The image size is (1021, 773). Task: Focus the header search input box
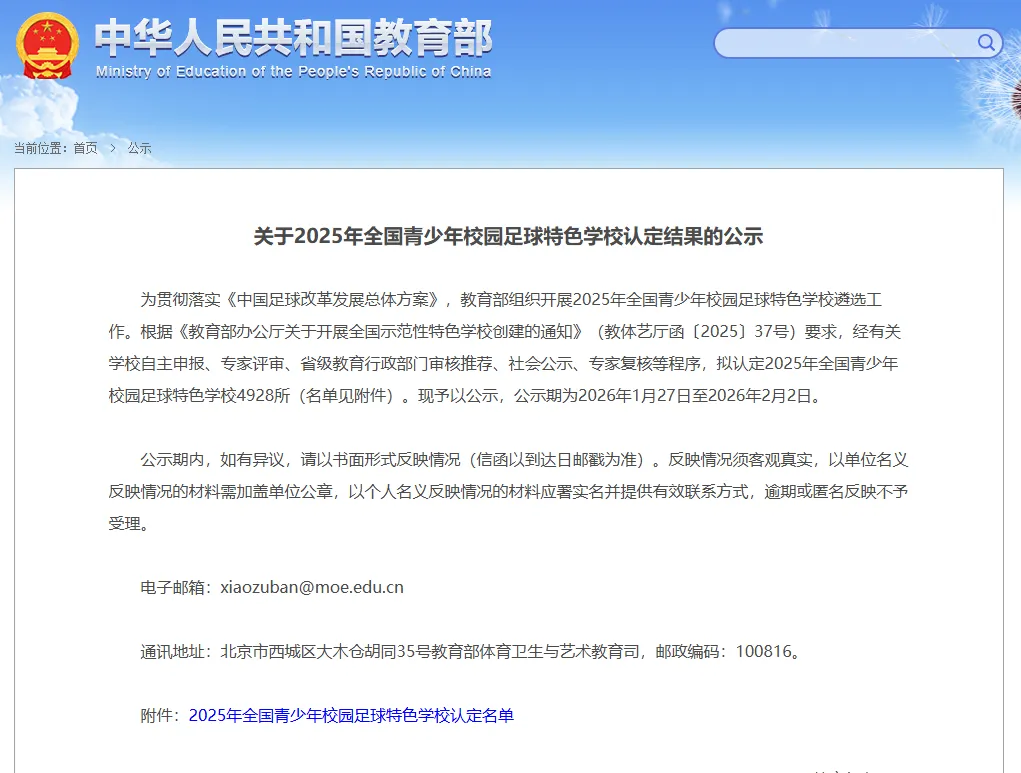point(845,43)
